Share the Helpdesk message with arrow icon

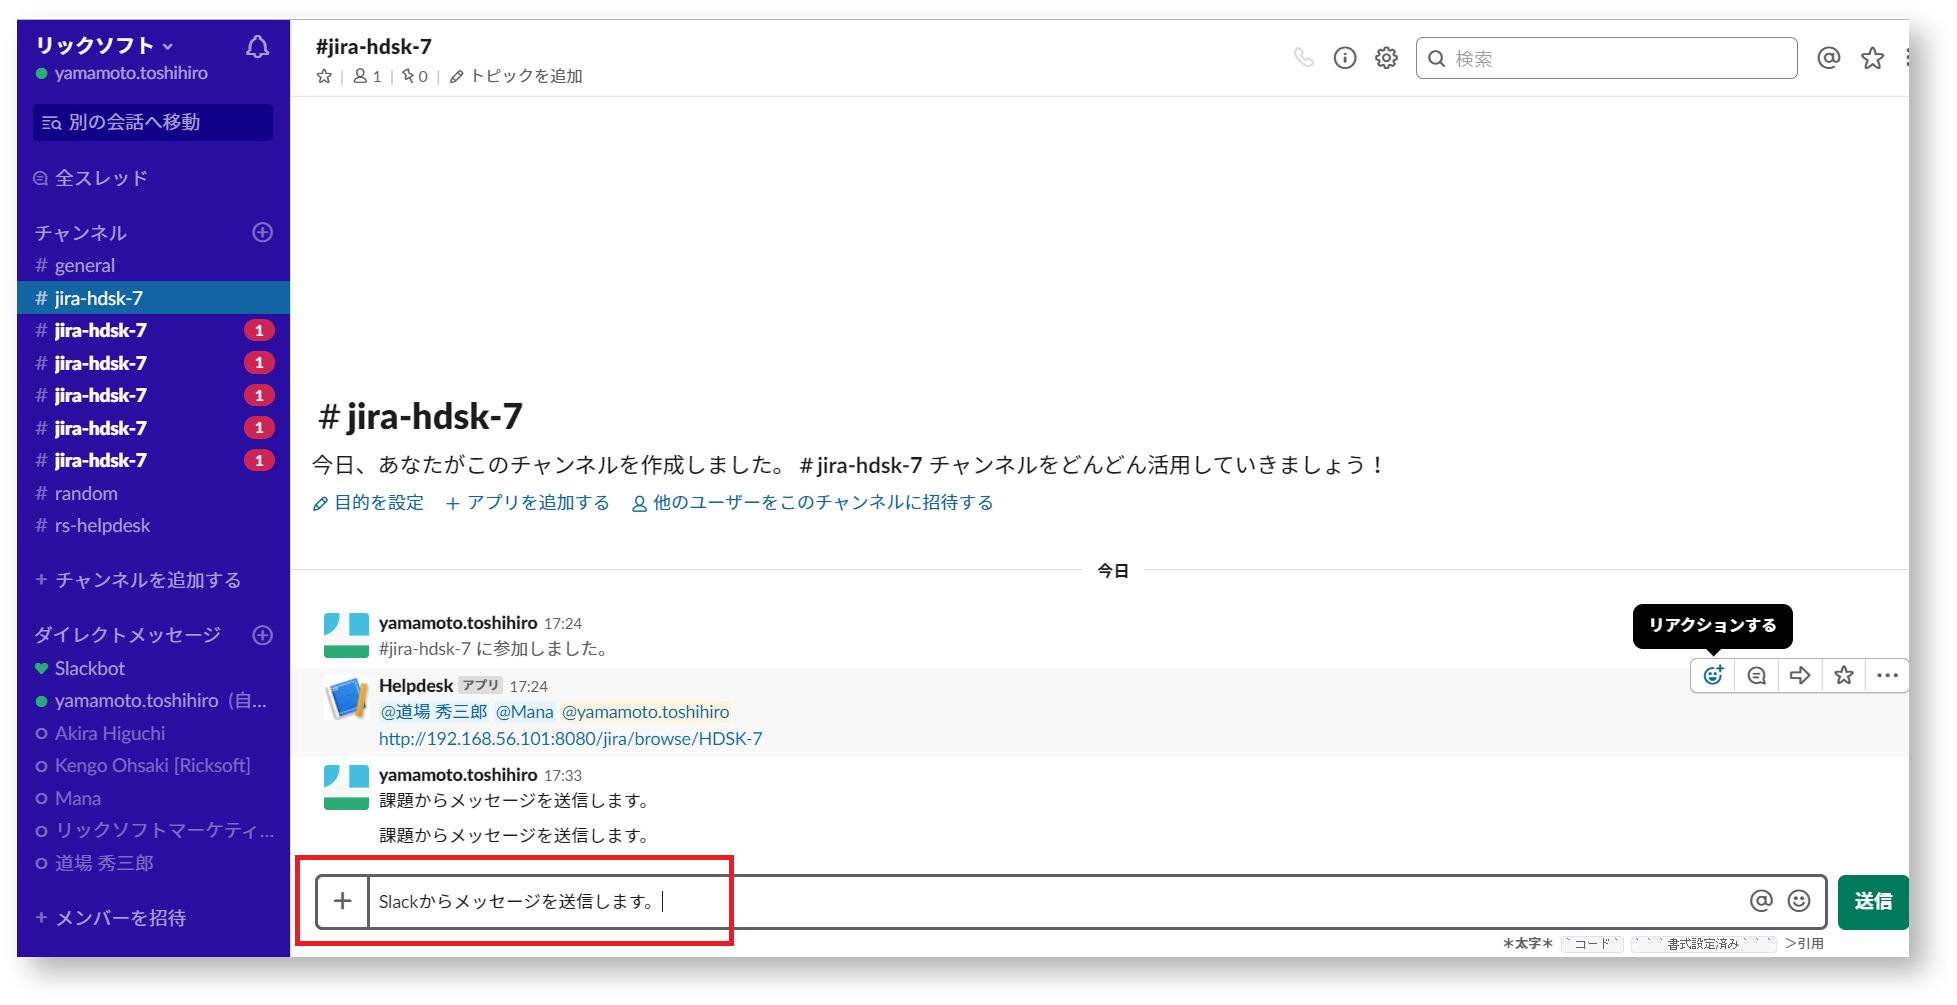click(1800, 676)
